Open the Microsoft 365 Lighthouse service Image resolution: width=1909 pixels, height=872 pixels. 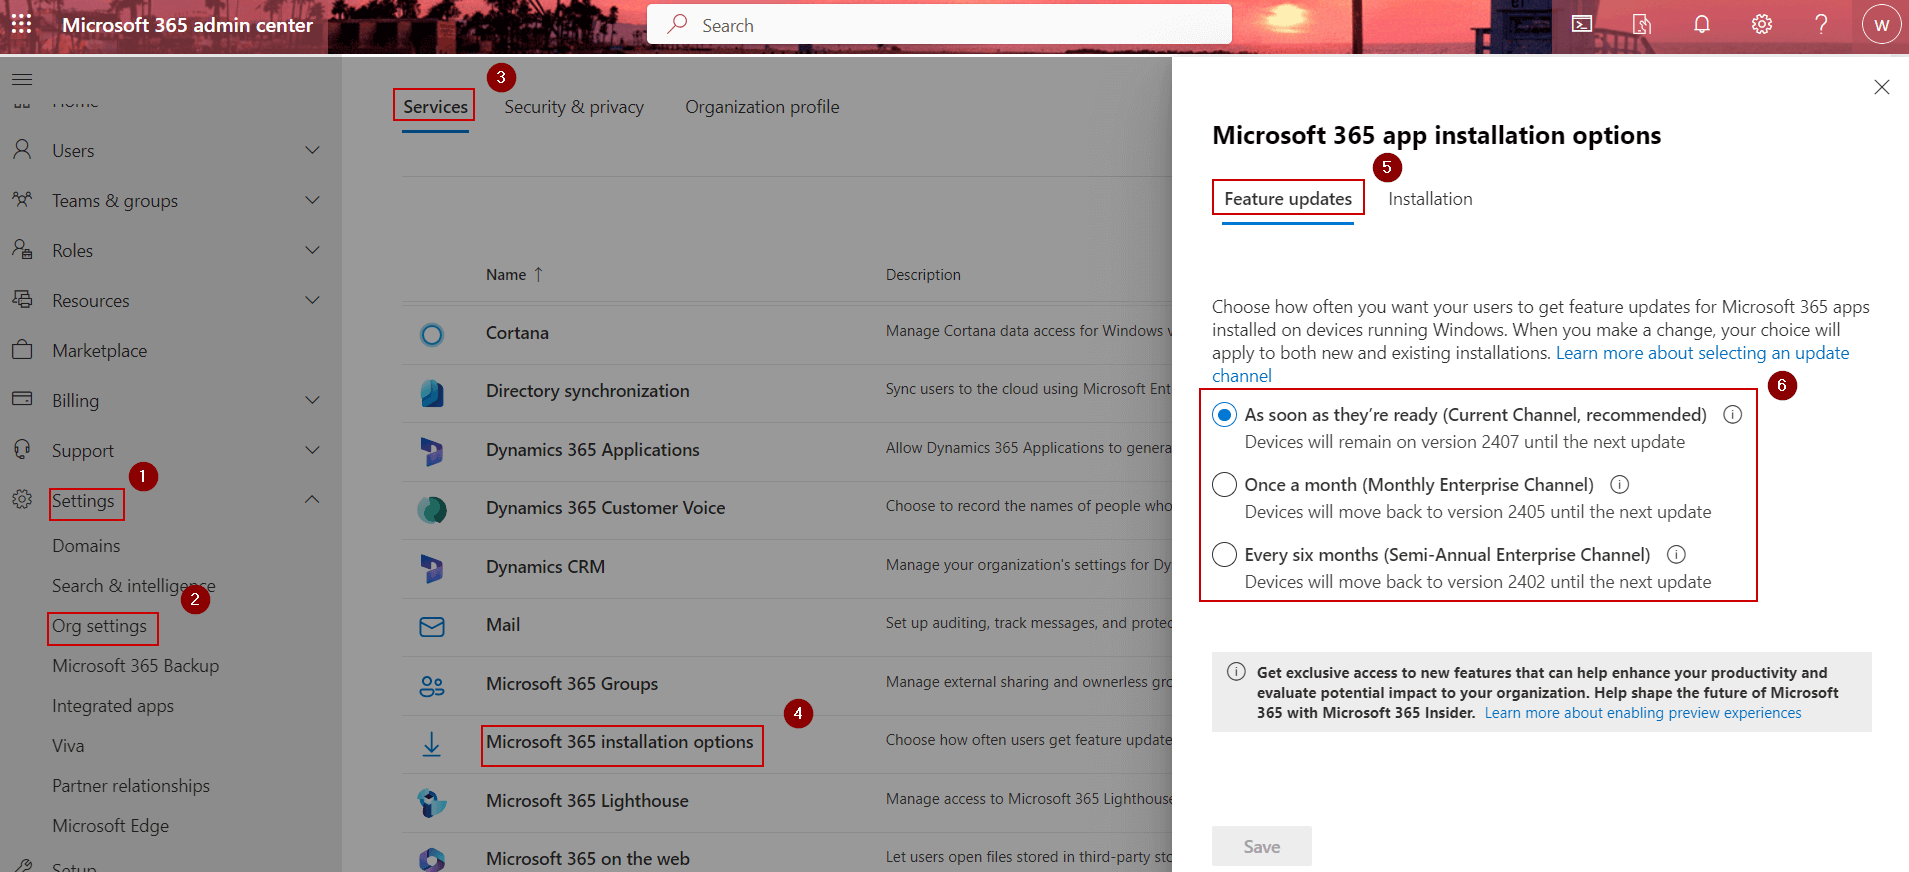(587, 801)
